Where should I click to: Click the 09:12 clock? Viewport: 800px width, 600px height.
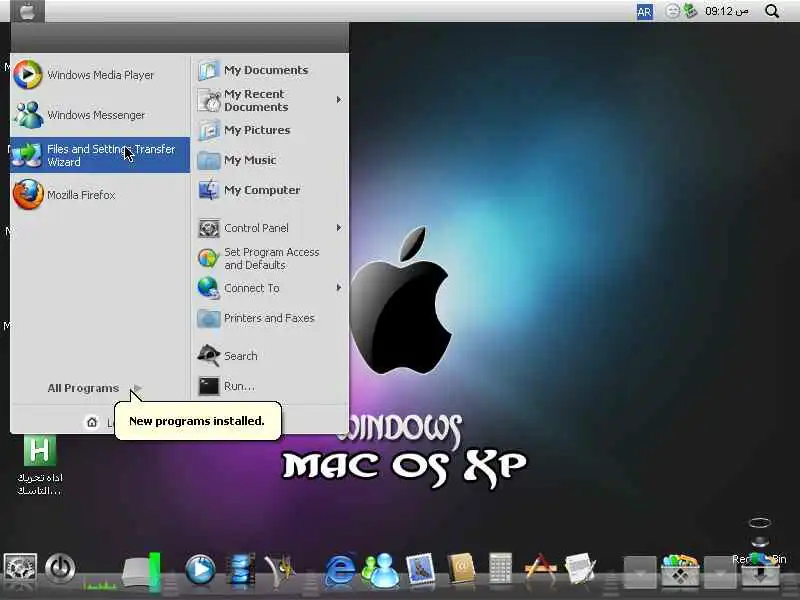(x=727, y=11)
